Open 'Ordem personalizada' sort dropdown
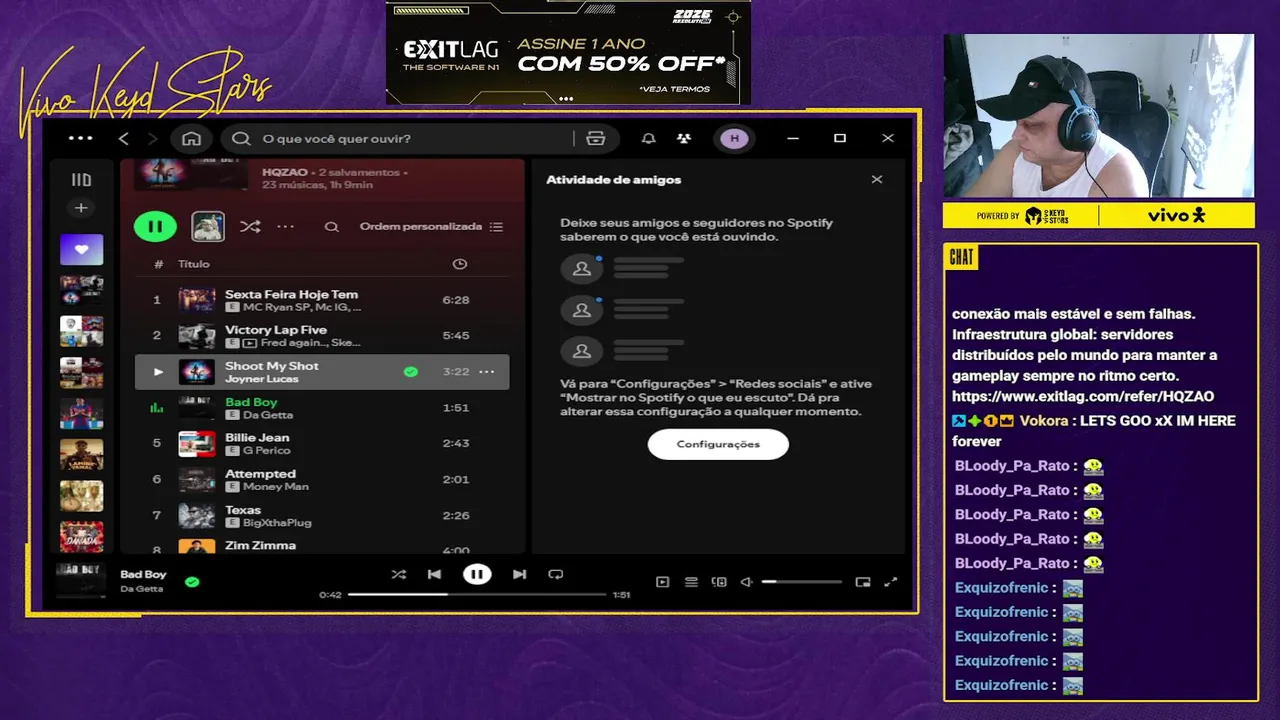1280x720 pixels. [431, 226]
